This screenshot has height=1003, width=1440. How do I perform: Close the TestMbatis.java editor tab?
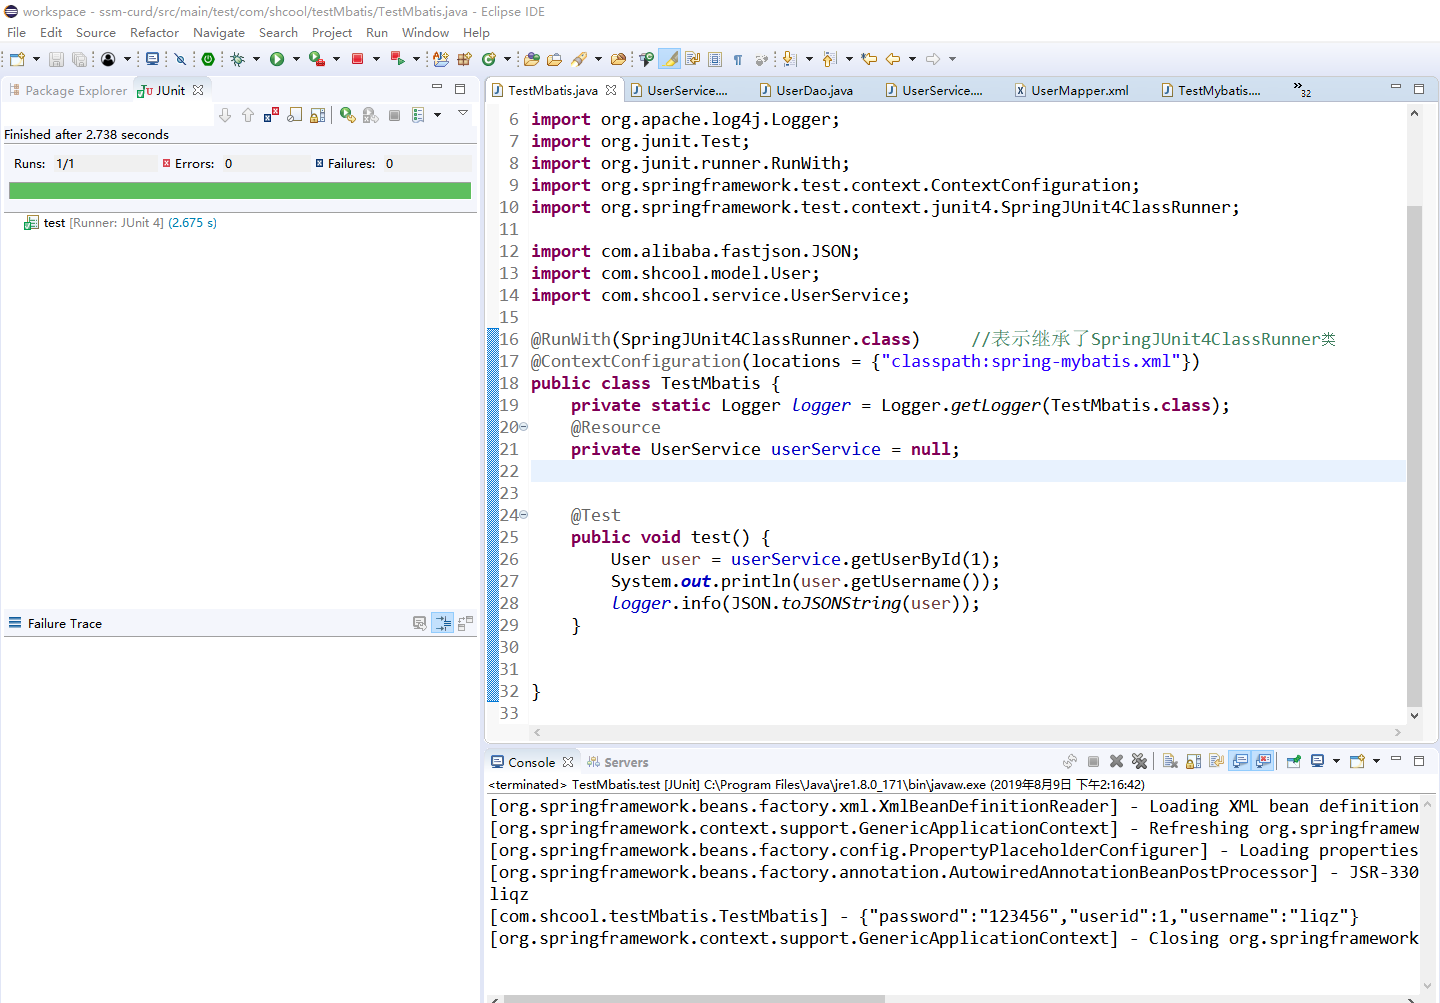pyautogui.click(x=611, y=90)
